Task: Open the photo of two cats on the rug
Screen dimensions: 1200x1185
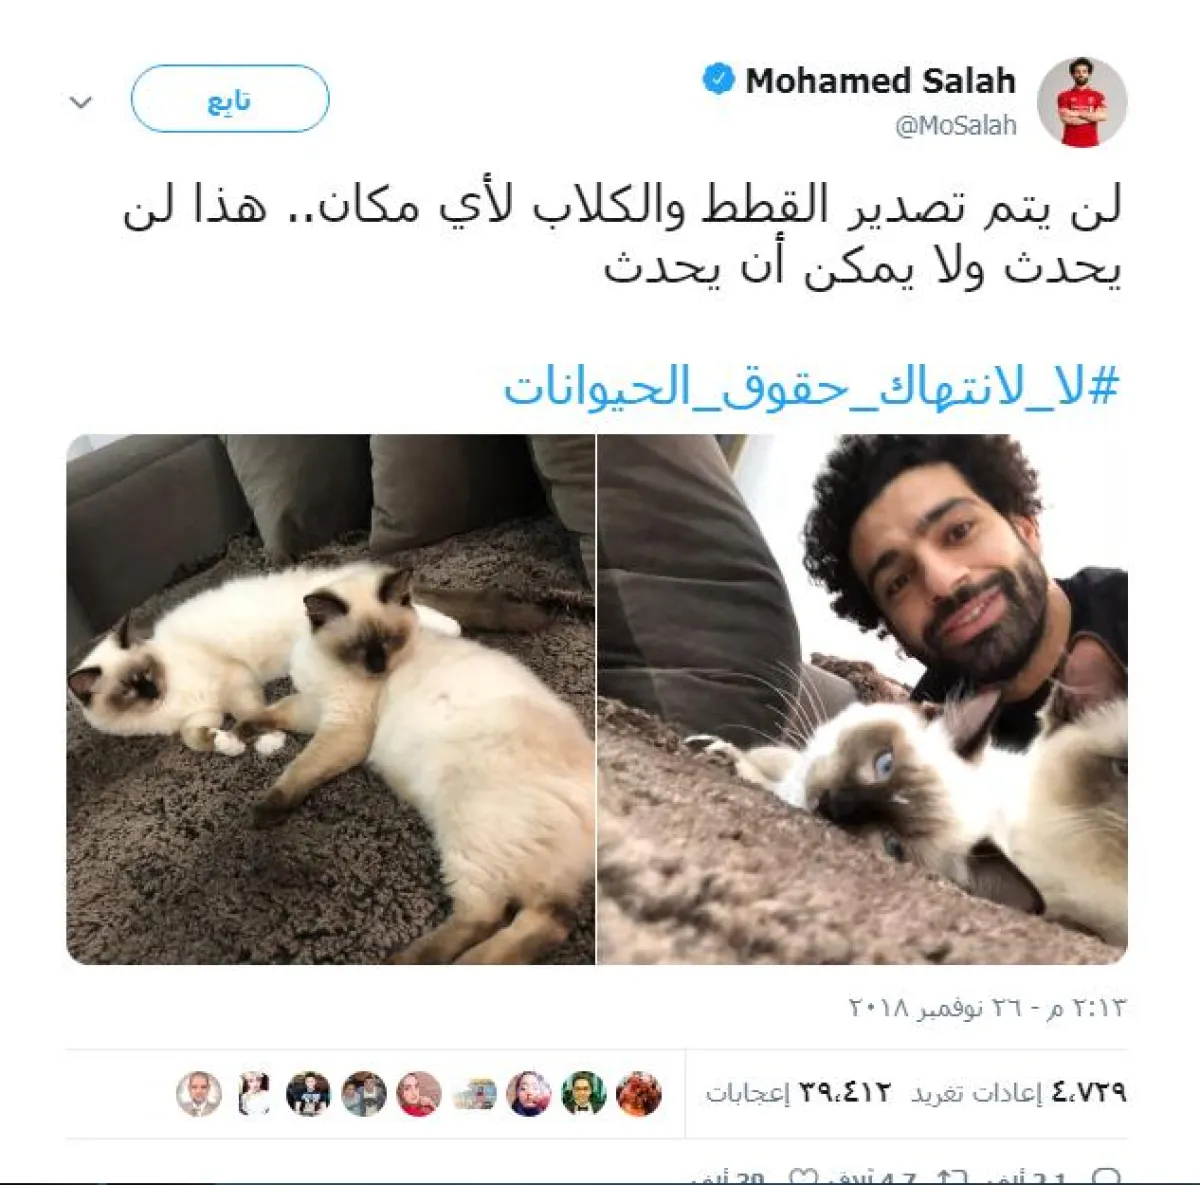Action: tap(331, 699)
